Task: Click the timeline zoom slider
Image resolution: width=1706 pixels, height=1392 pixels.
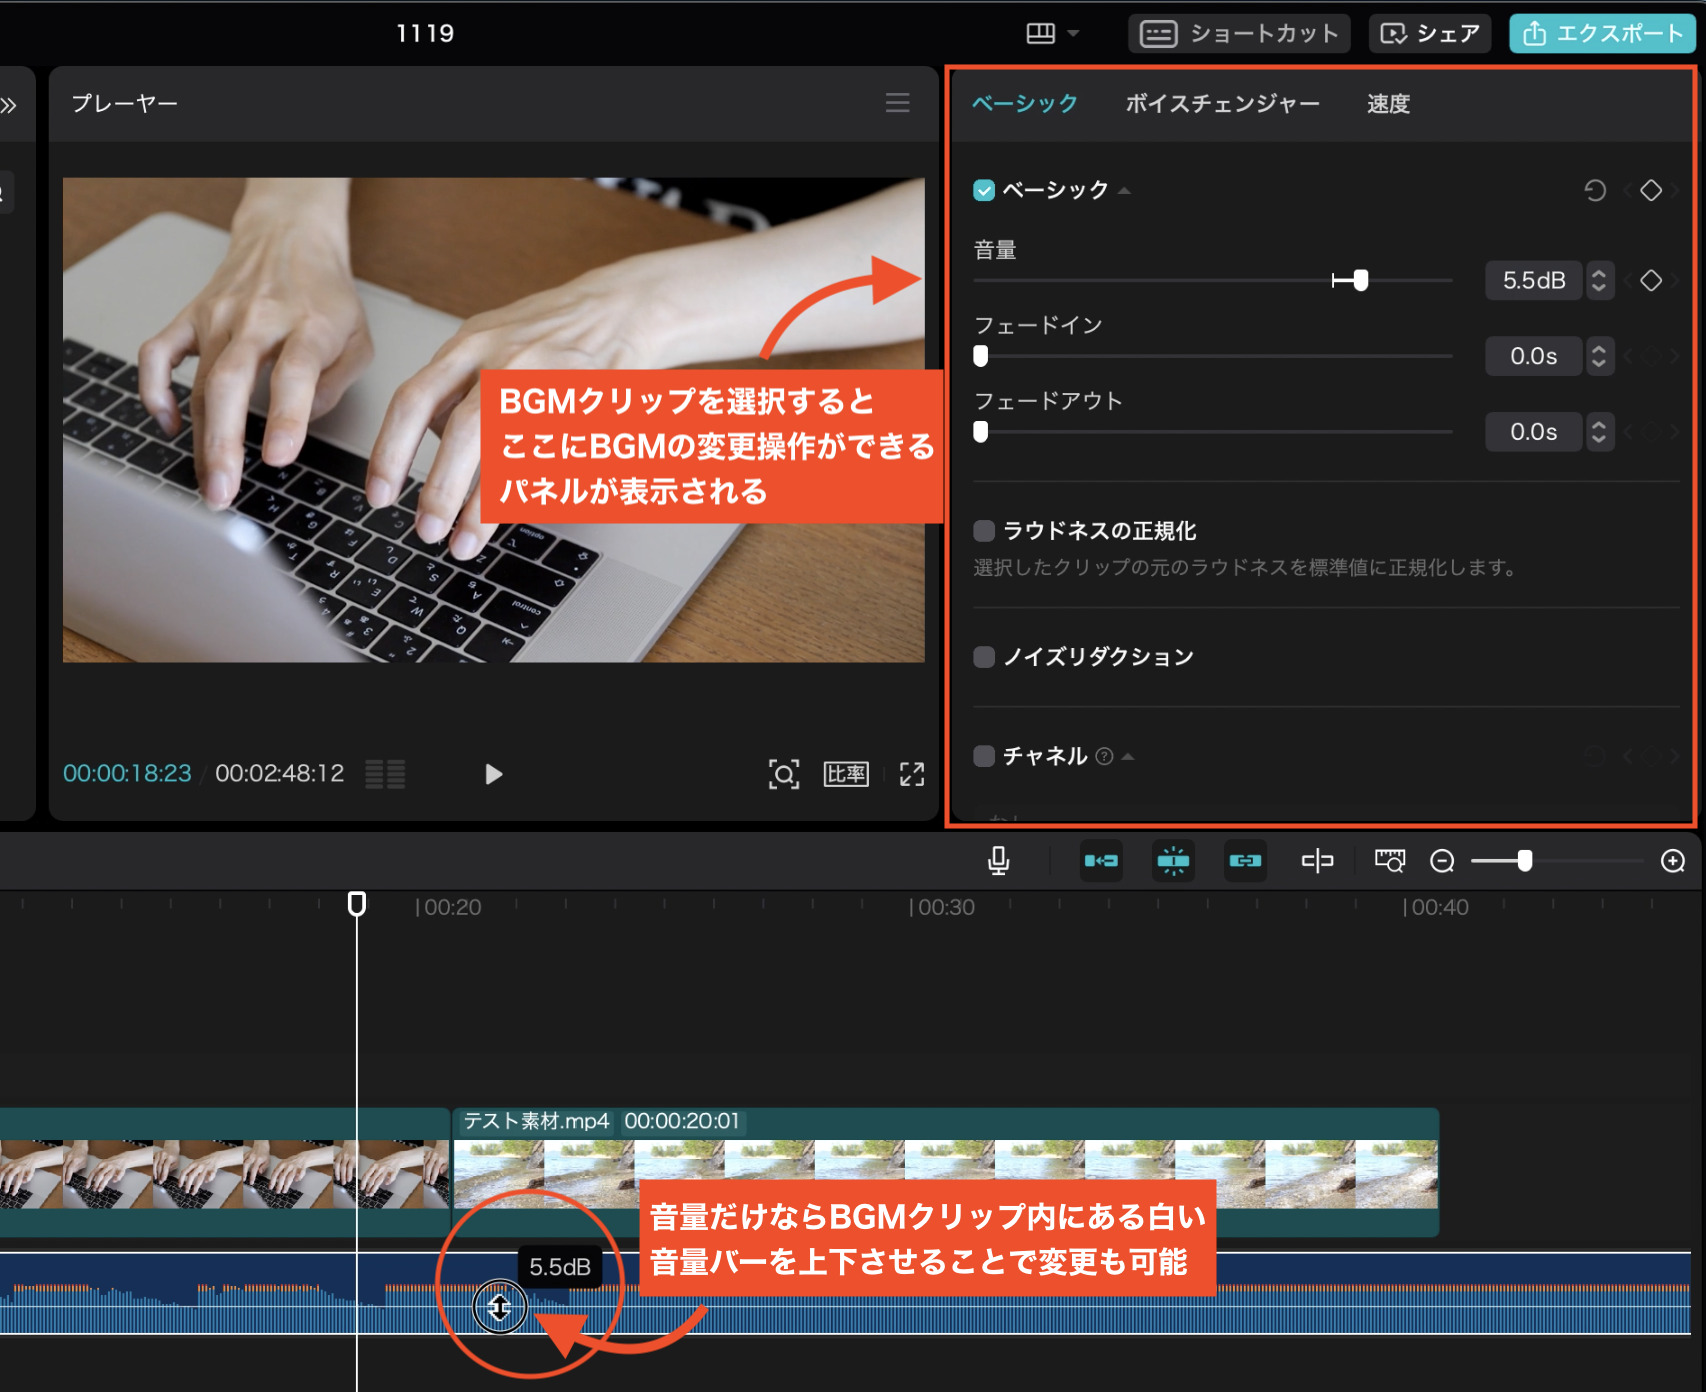Action: [1524, 860]
